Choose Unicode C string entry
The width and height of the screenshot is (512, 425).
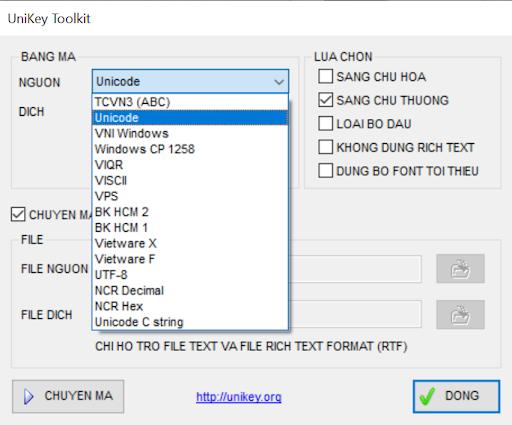tap(190, 322)
